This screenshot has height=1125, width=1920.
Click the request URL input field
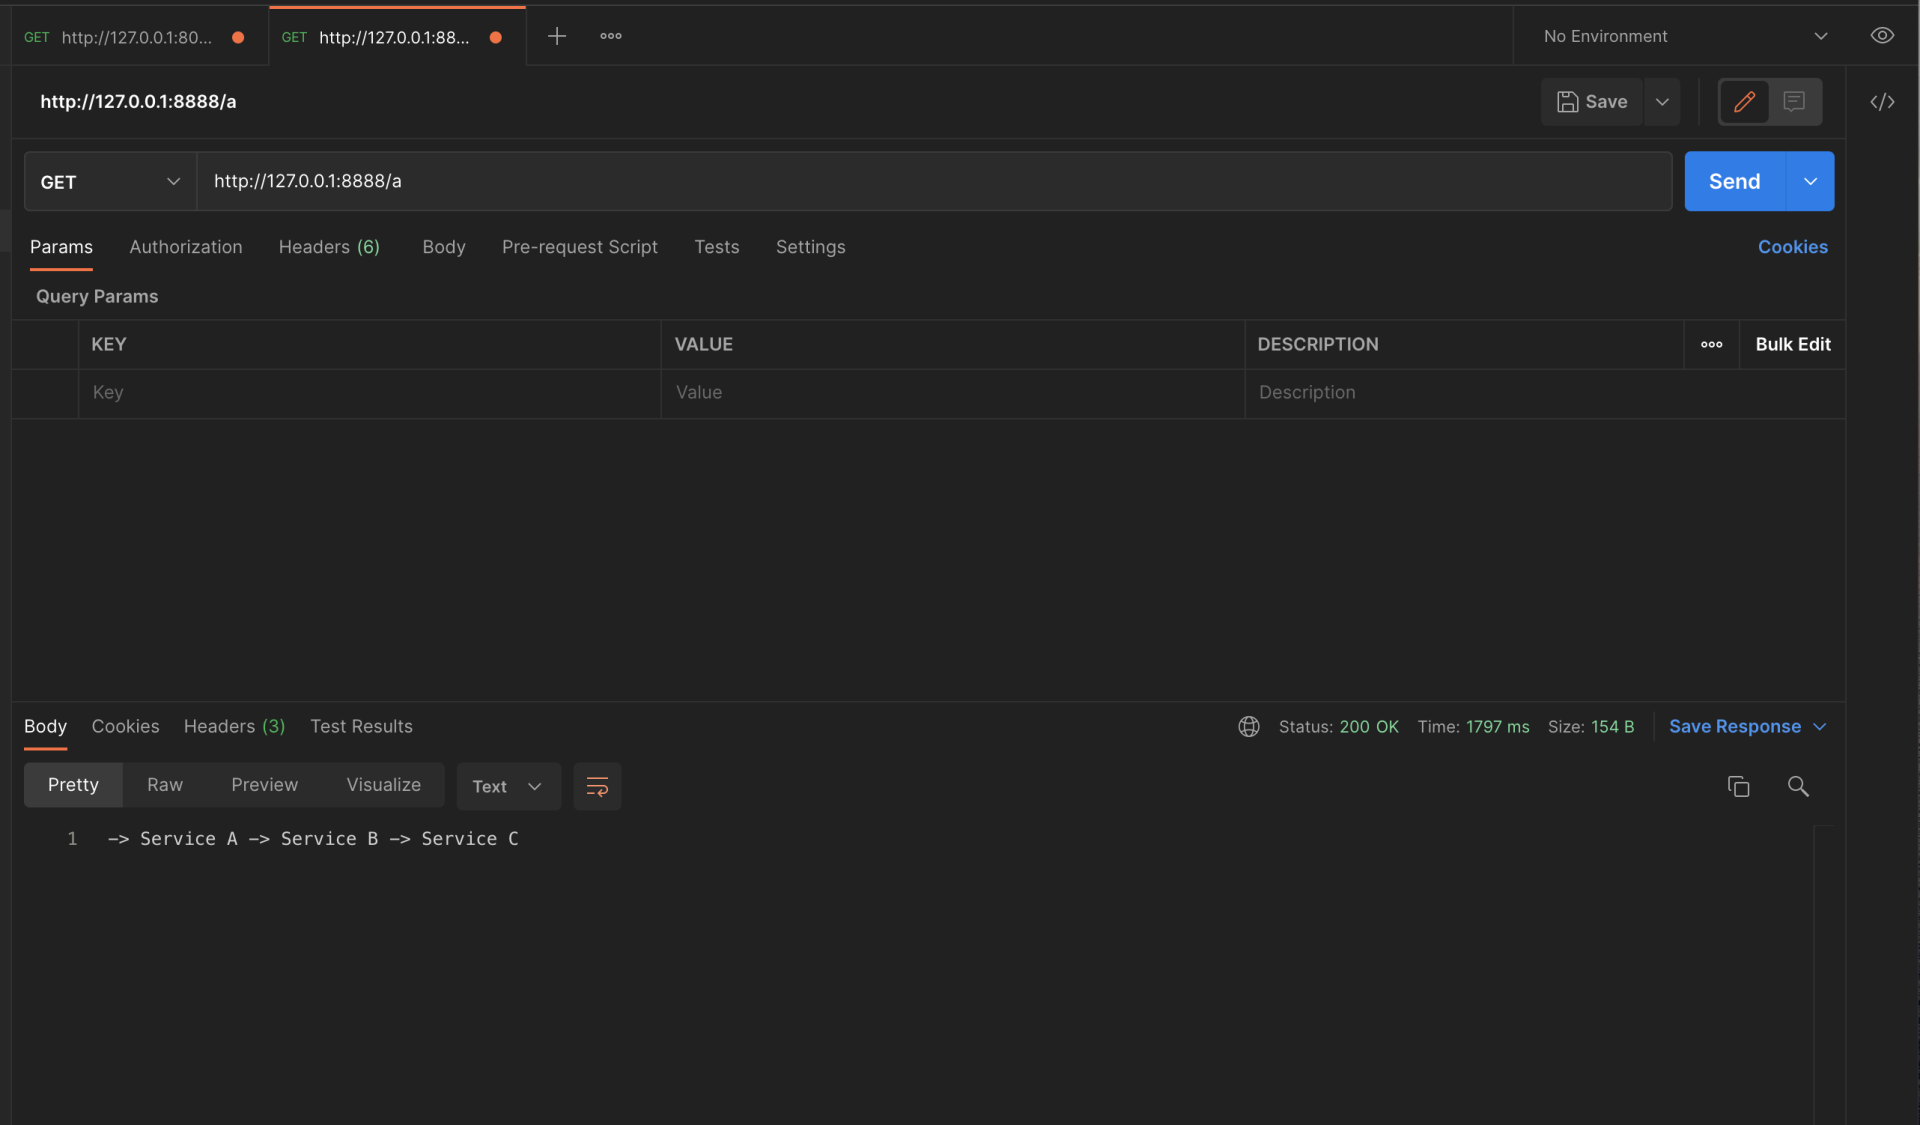934,182
